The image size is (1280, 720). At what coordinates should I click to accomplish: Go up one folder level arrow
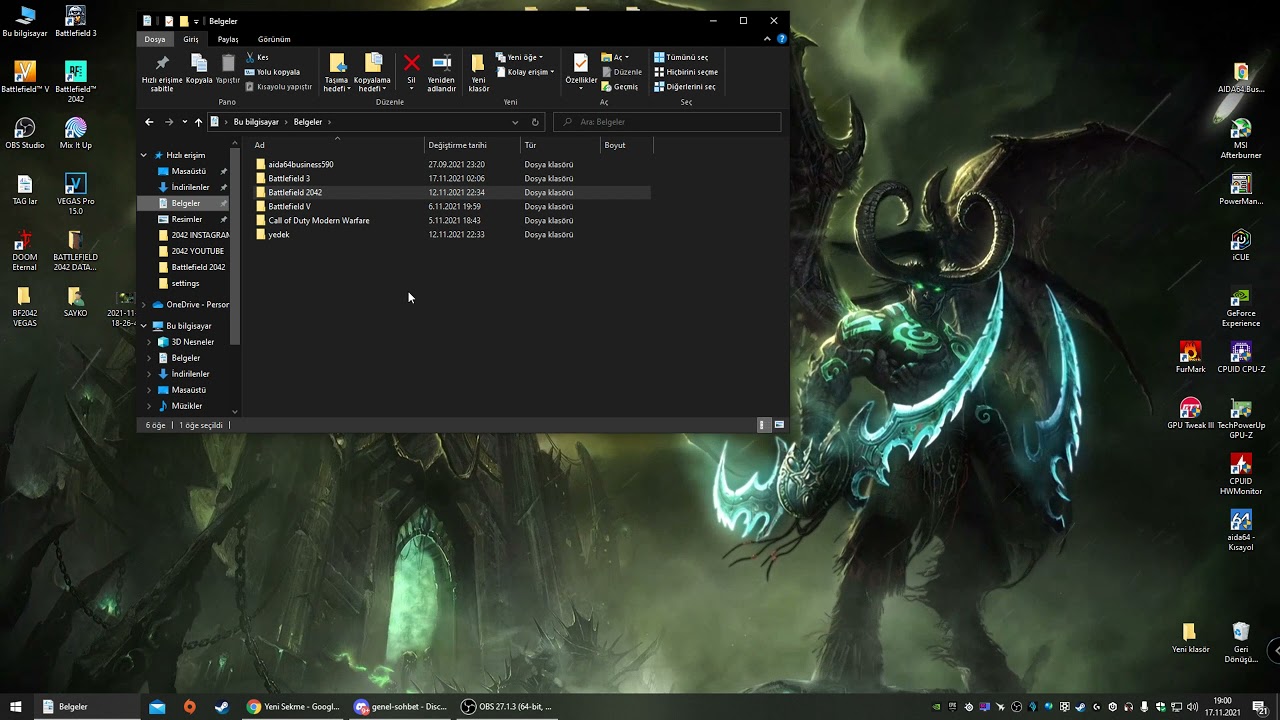(x=198, y=122)
